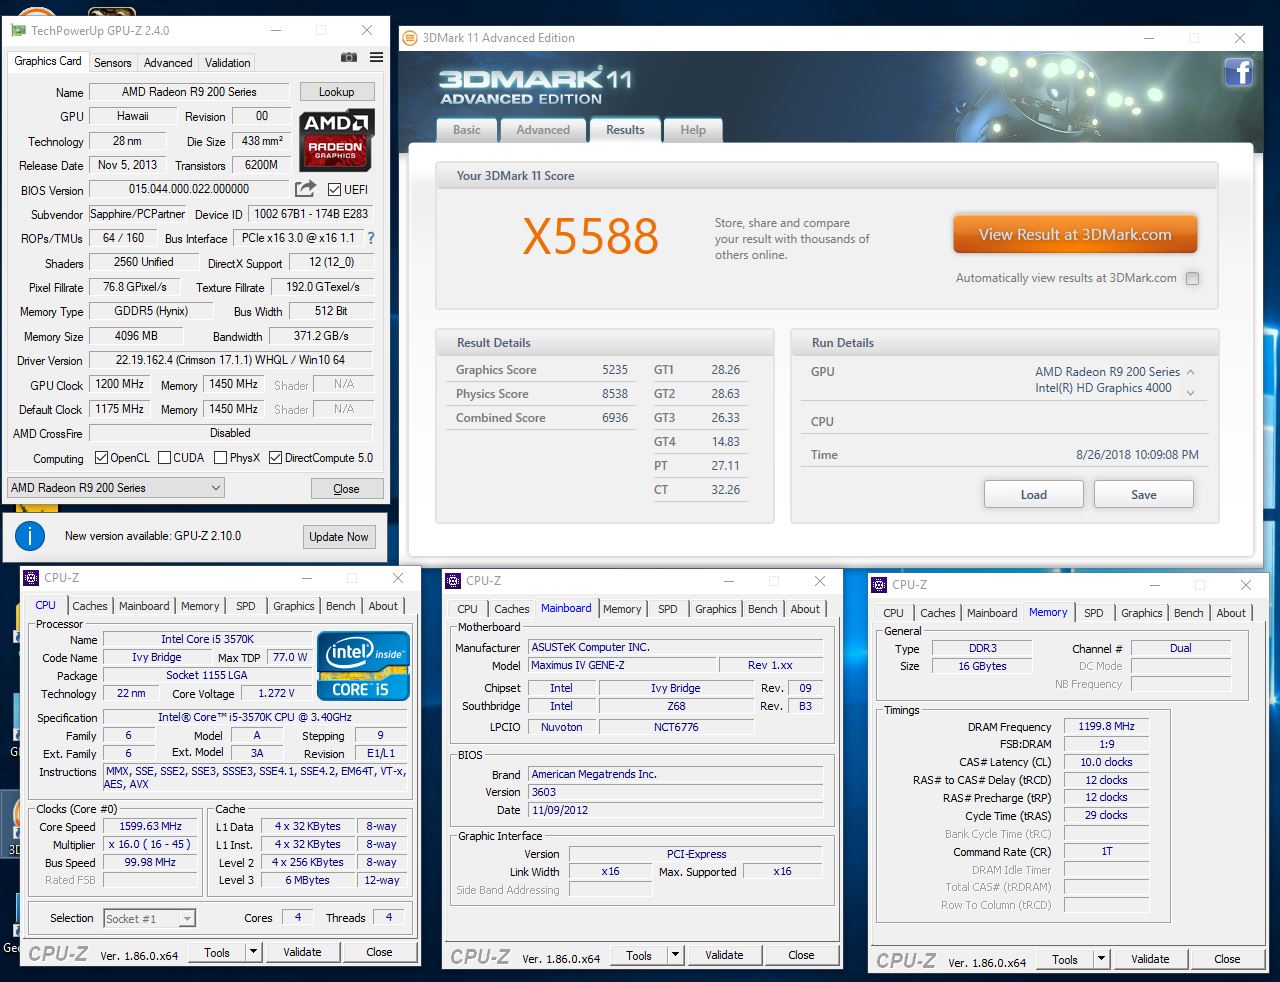Open About tab in right CPU-Z window
Viewport: 1280px width, 982px height.
pyautogui.click(x=1231, y=613)
